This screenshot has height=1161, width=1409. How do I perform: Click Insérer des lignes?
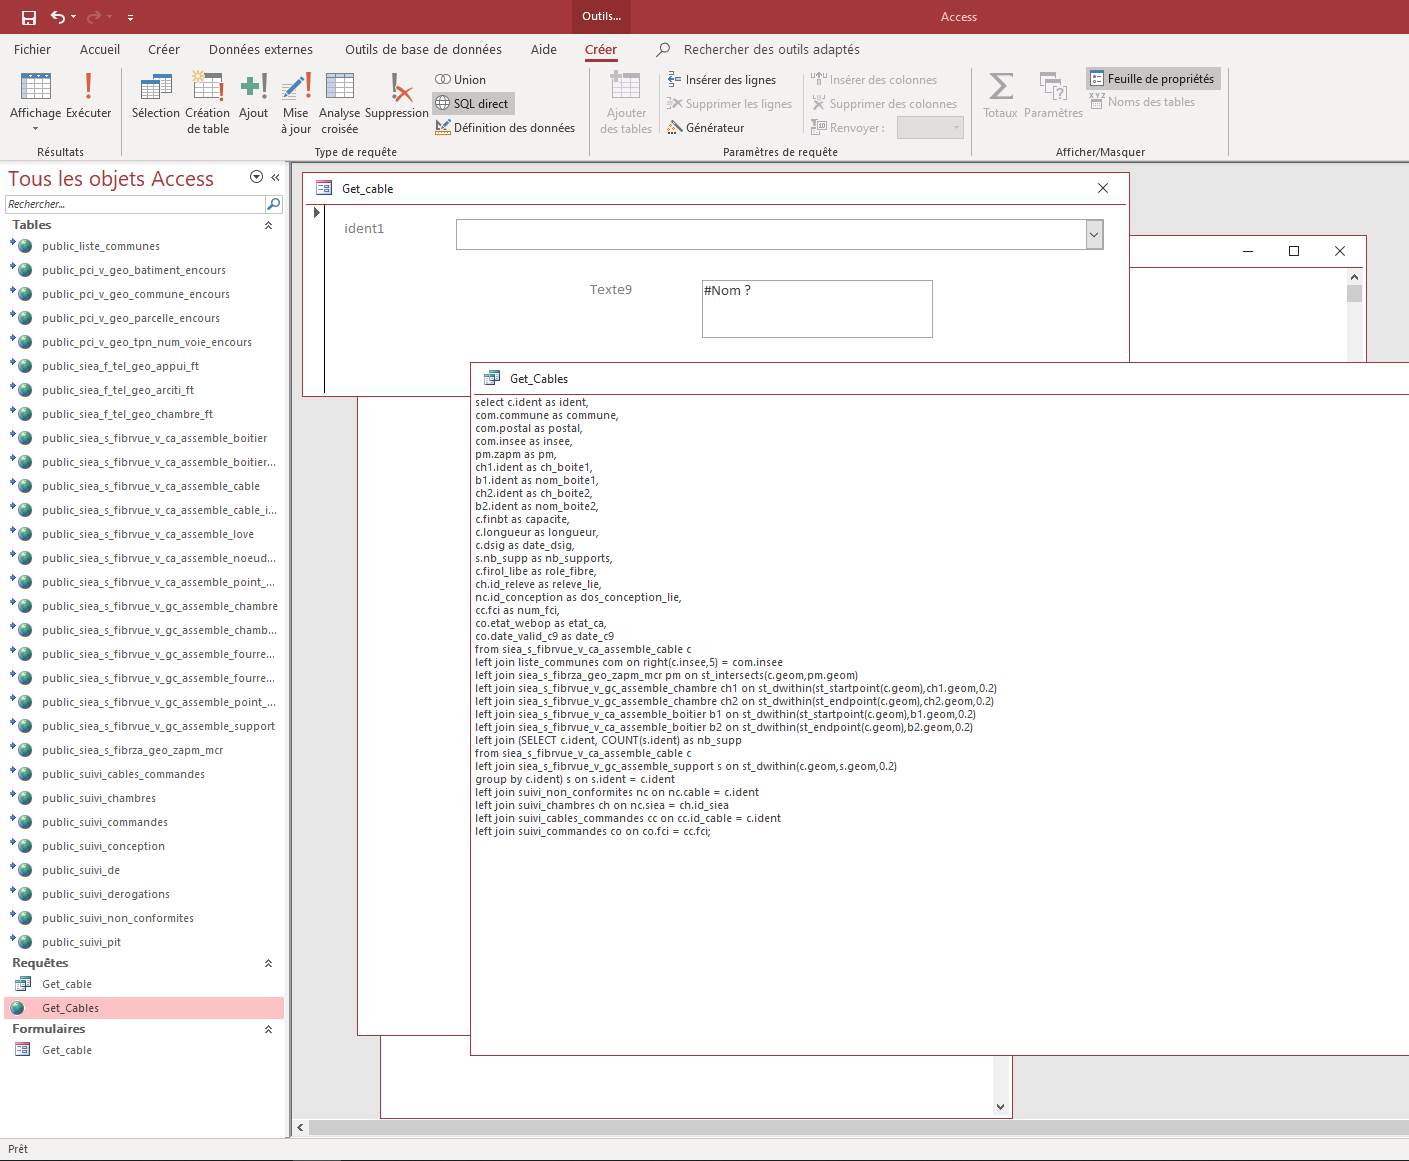[x=721, y=80]
